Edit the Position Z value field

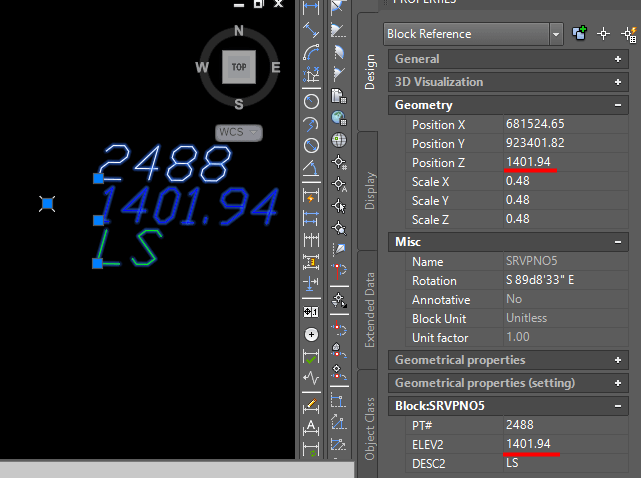click(565, 162)
